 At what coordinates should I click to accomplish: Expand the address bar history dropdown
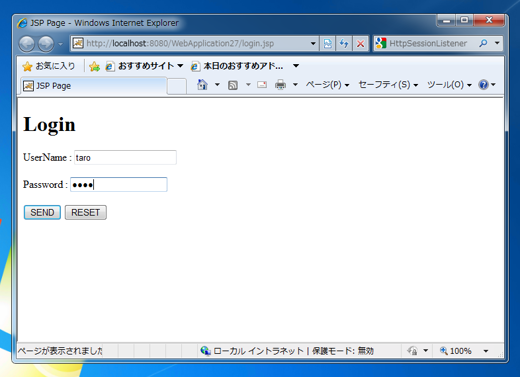click(x=313, y=43)
